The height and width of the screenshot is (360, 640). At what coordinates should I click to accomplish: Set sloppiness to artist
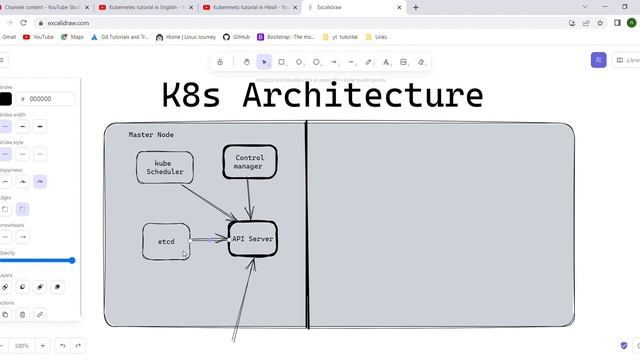[x=22, y=182]
